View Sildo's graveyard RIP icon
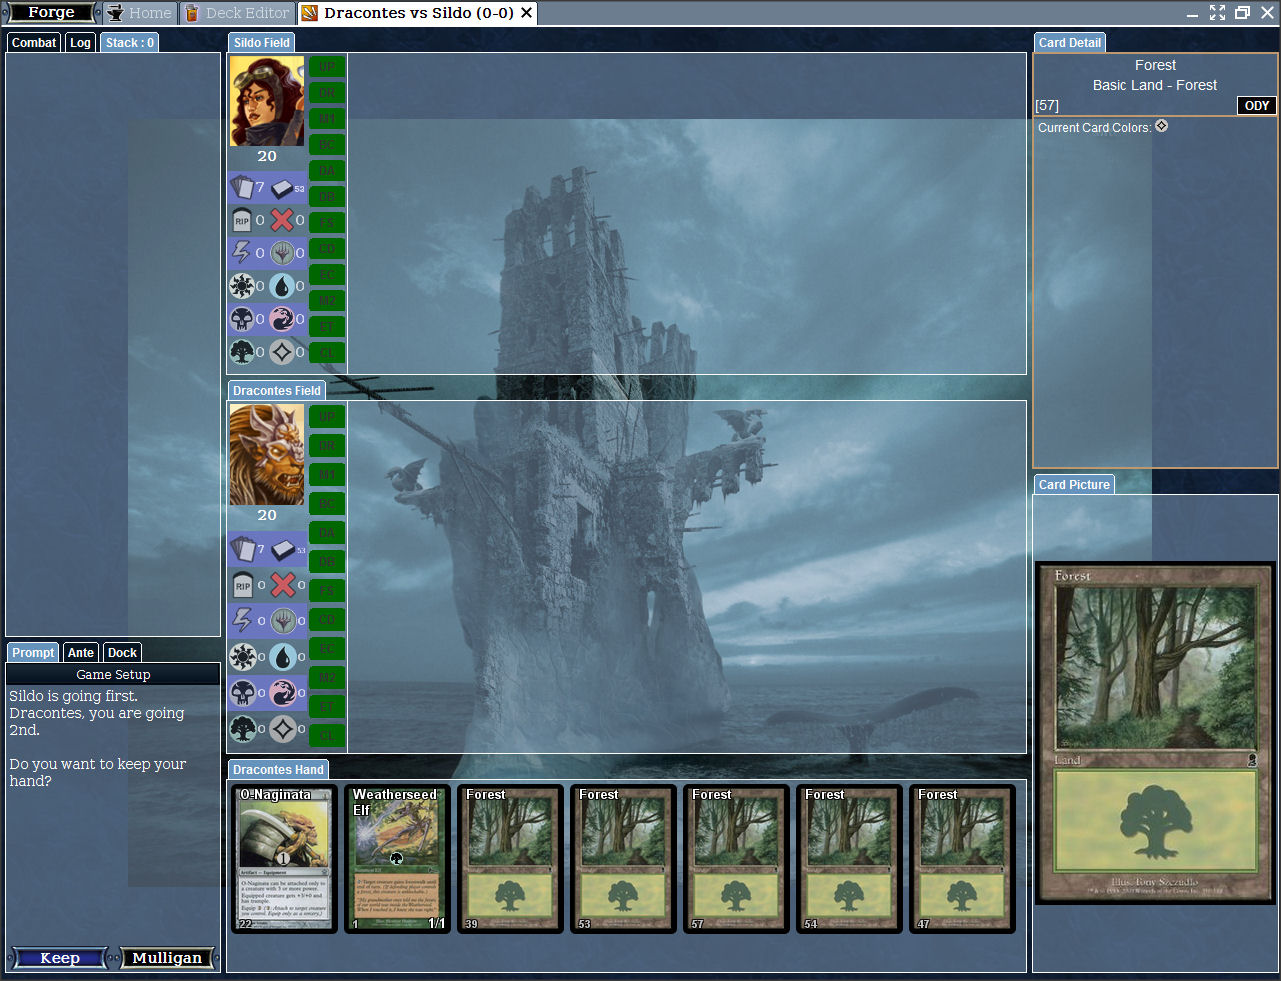The height and width of the screenshot is (981, 1281). click(242, 220)
